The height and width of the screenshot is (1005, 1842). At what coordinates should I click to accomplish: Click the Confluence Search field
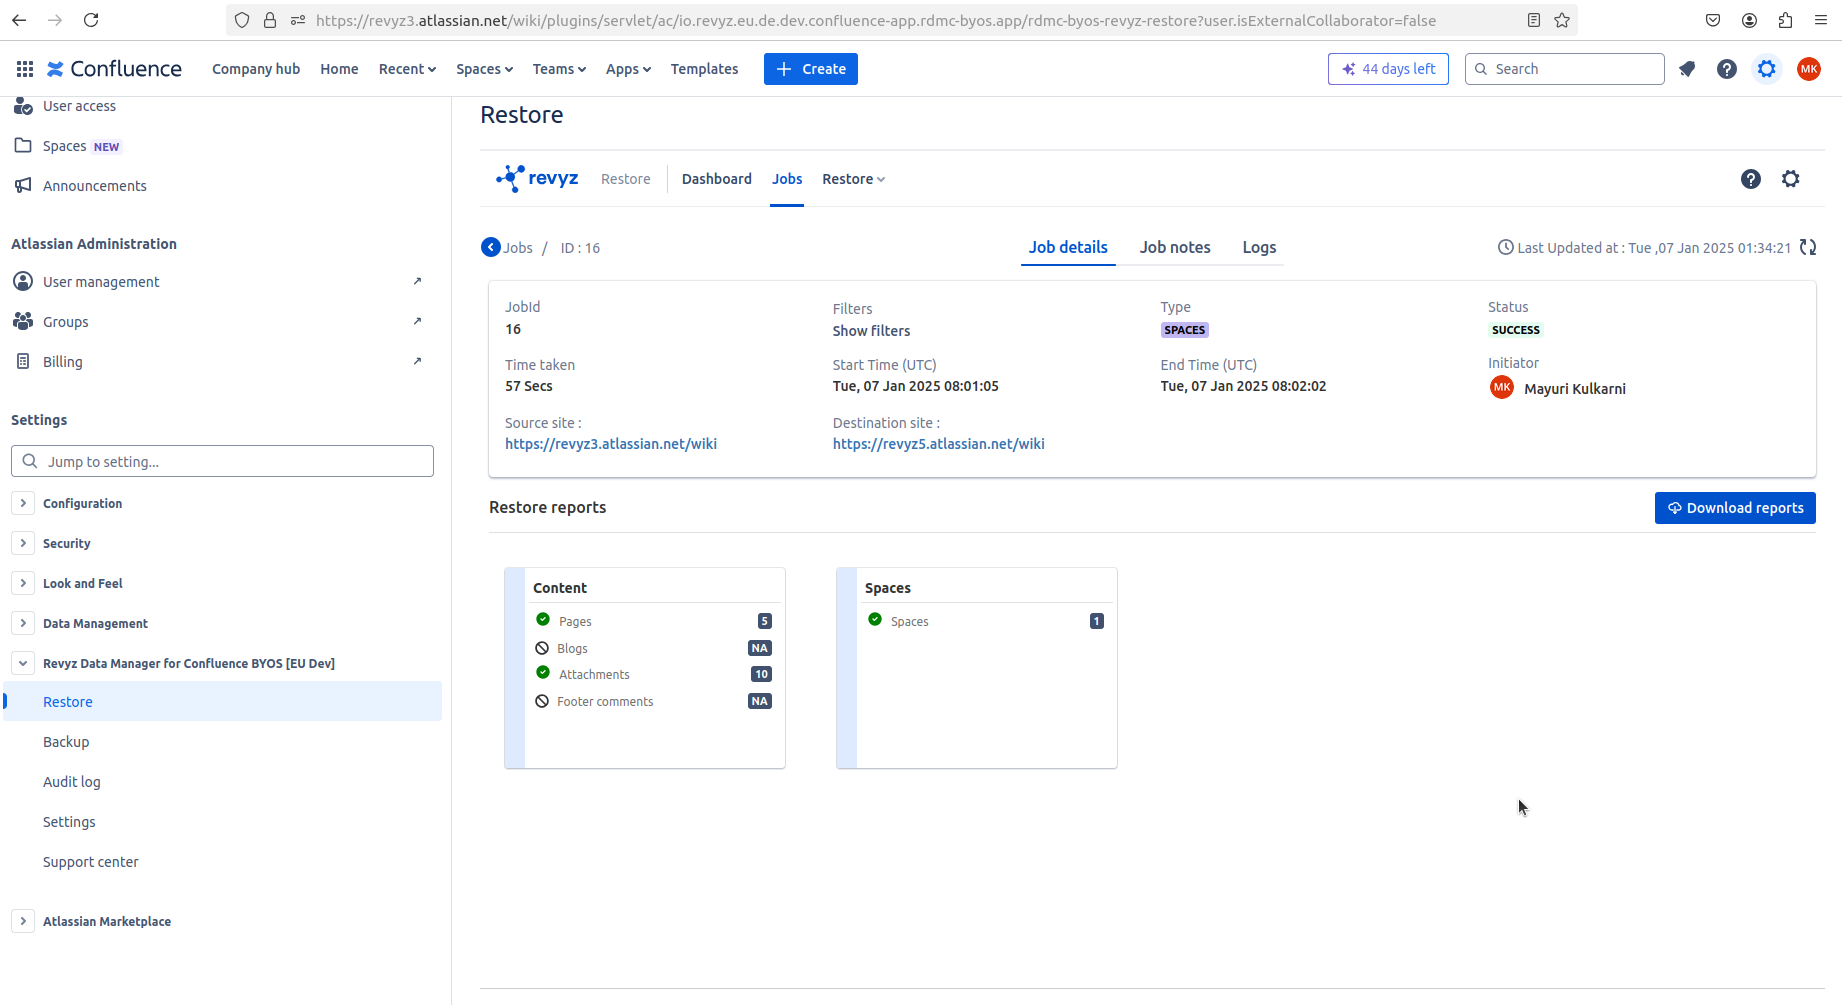[x=1564, y=69]
